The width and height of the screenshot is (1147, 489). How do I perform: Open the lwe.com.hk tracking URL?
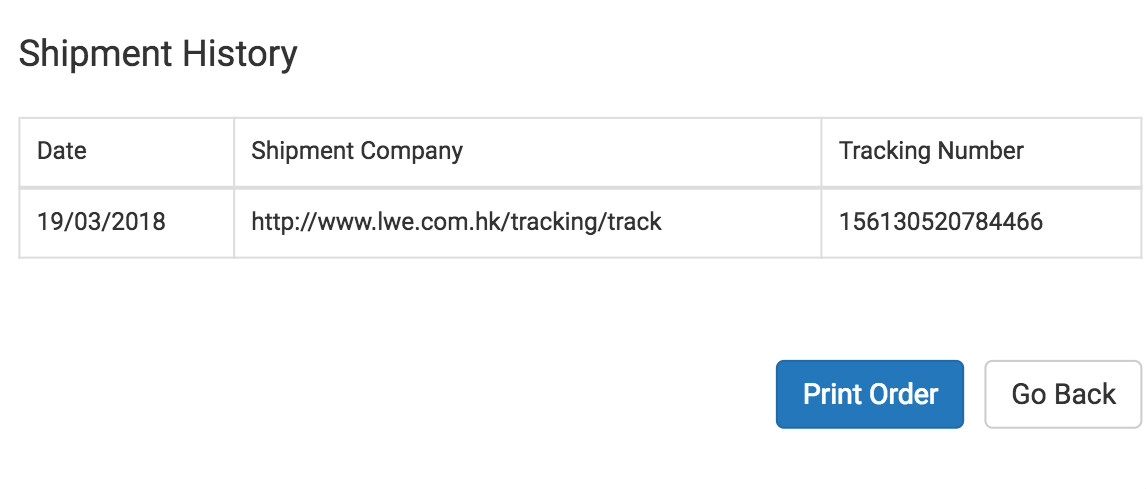coord(456,221)
